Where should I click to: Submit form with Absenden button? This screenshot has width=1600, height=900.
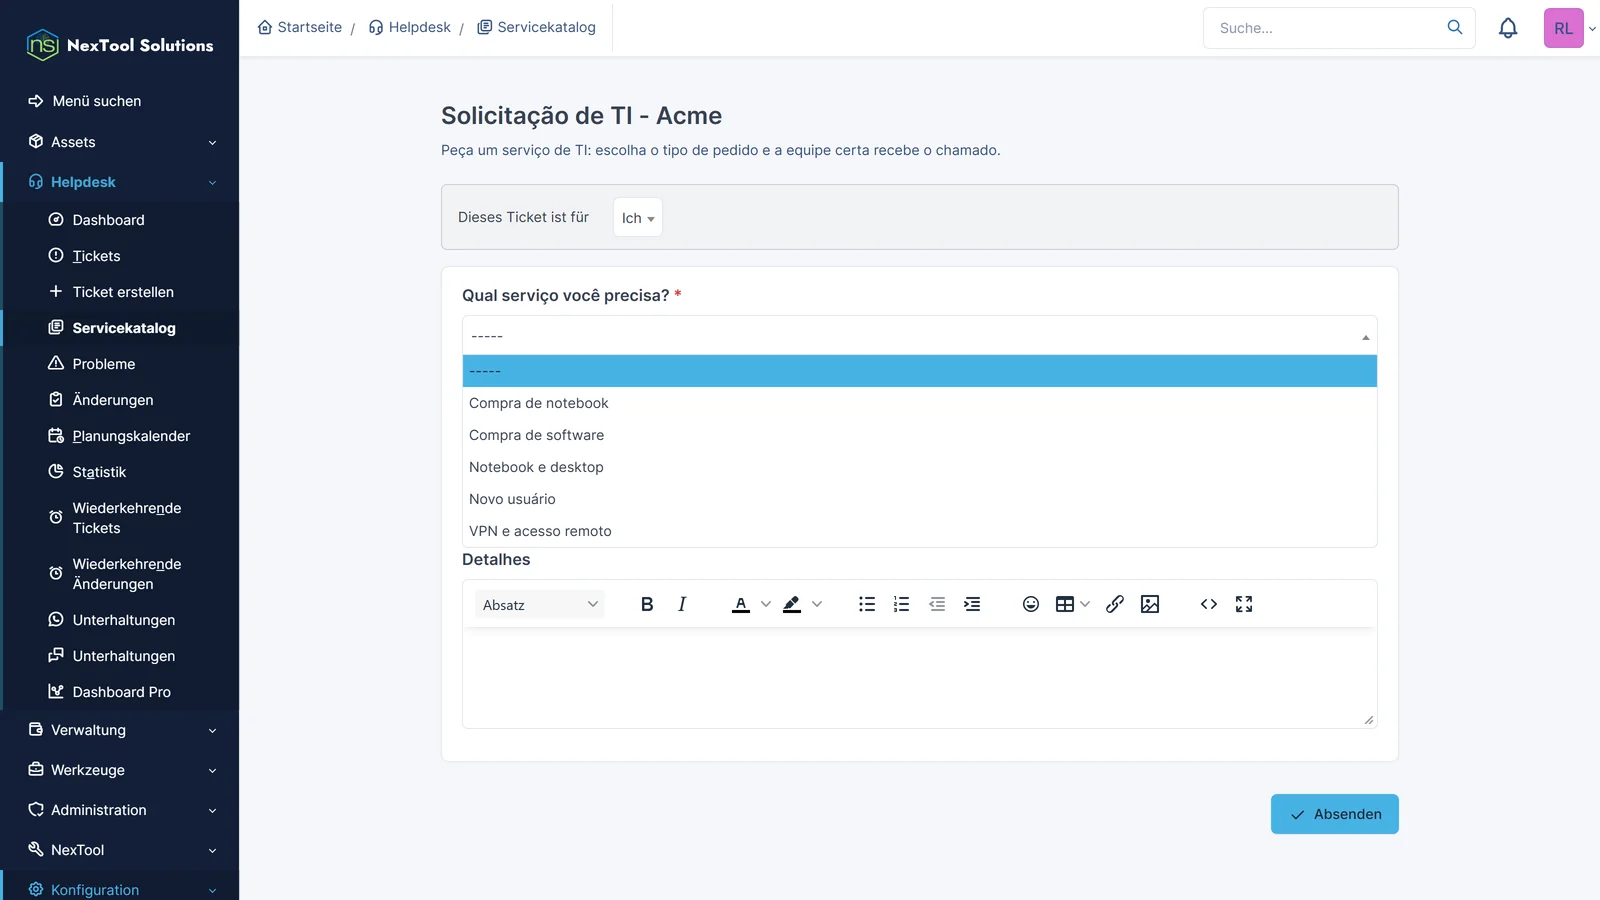point(1335,814)
